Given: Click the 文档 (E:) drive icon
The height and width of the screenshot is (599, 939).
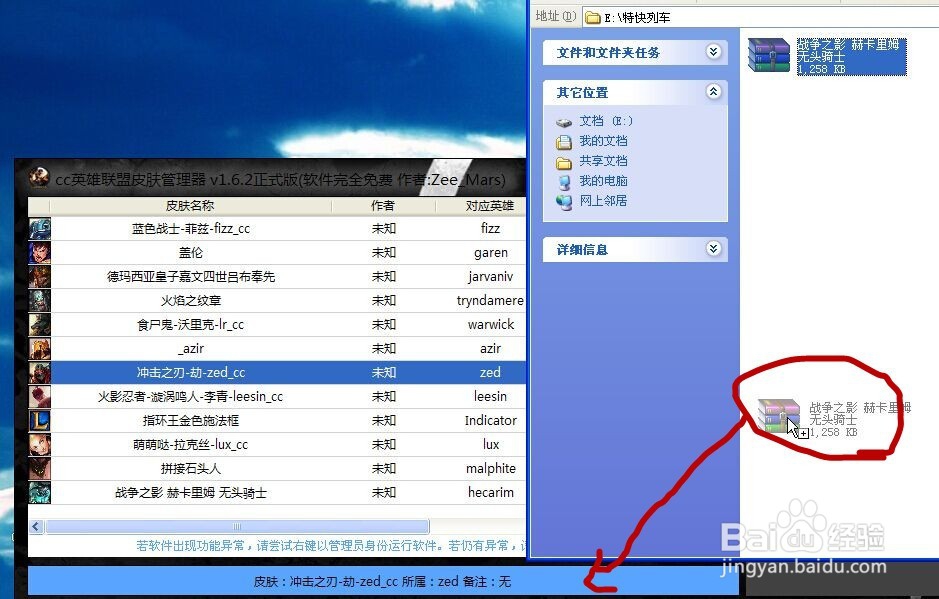Looking at the screenshot, I should [564, 122].
